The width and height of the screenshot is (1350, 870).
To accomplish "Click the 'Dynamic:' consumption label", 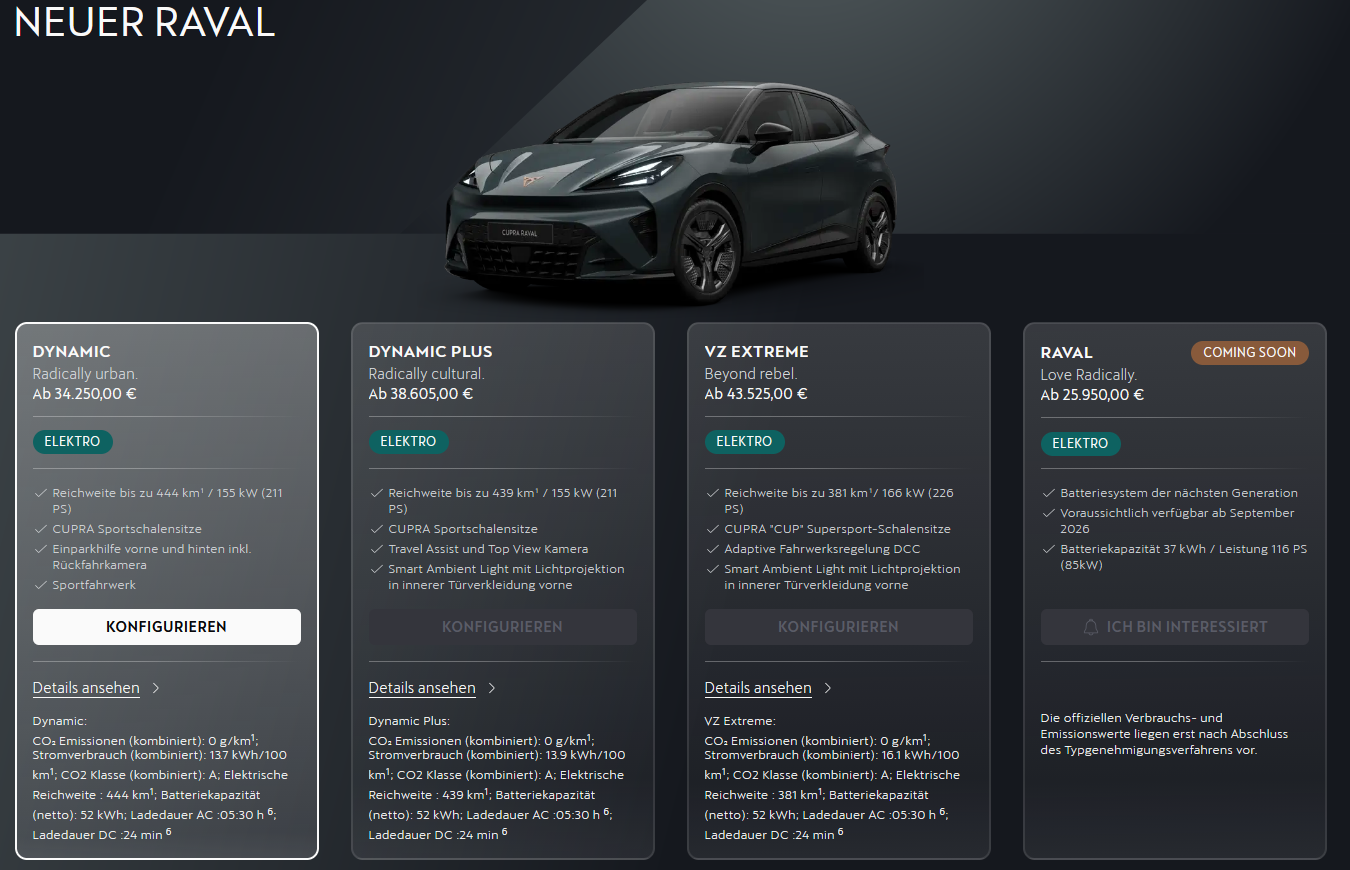I will [60, 720].
